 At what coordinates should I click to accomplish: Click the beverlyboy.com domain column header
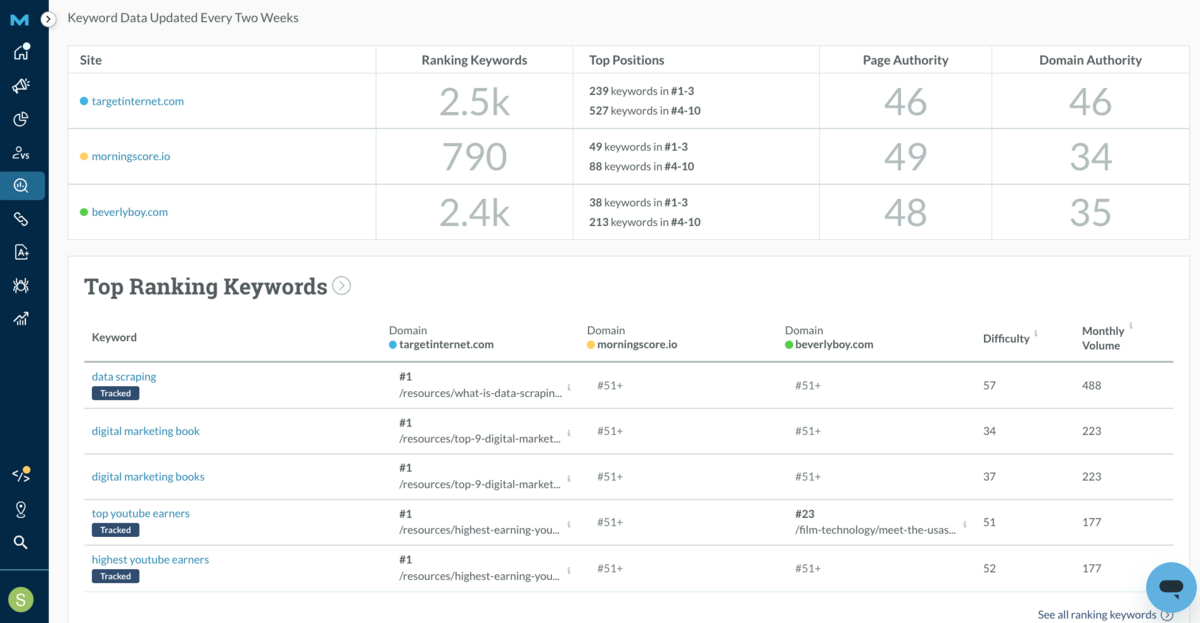click(x=829, y=337)
